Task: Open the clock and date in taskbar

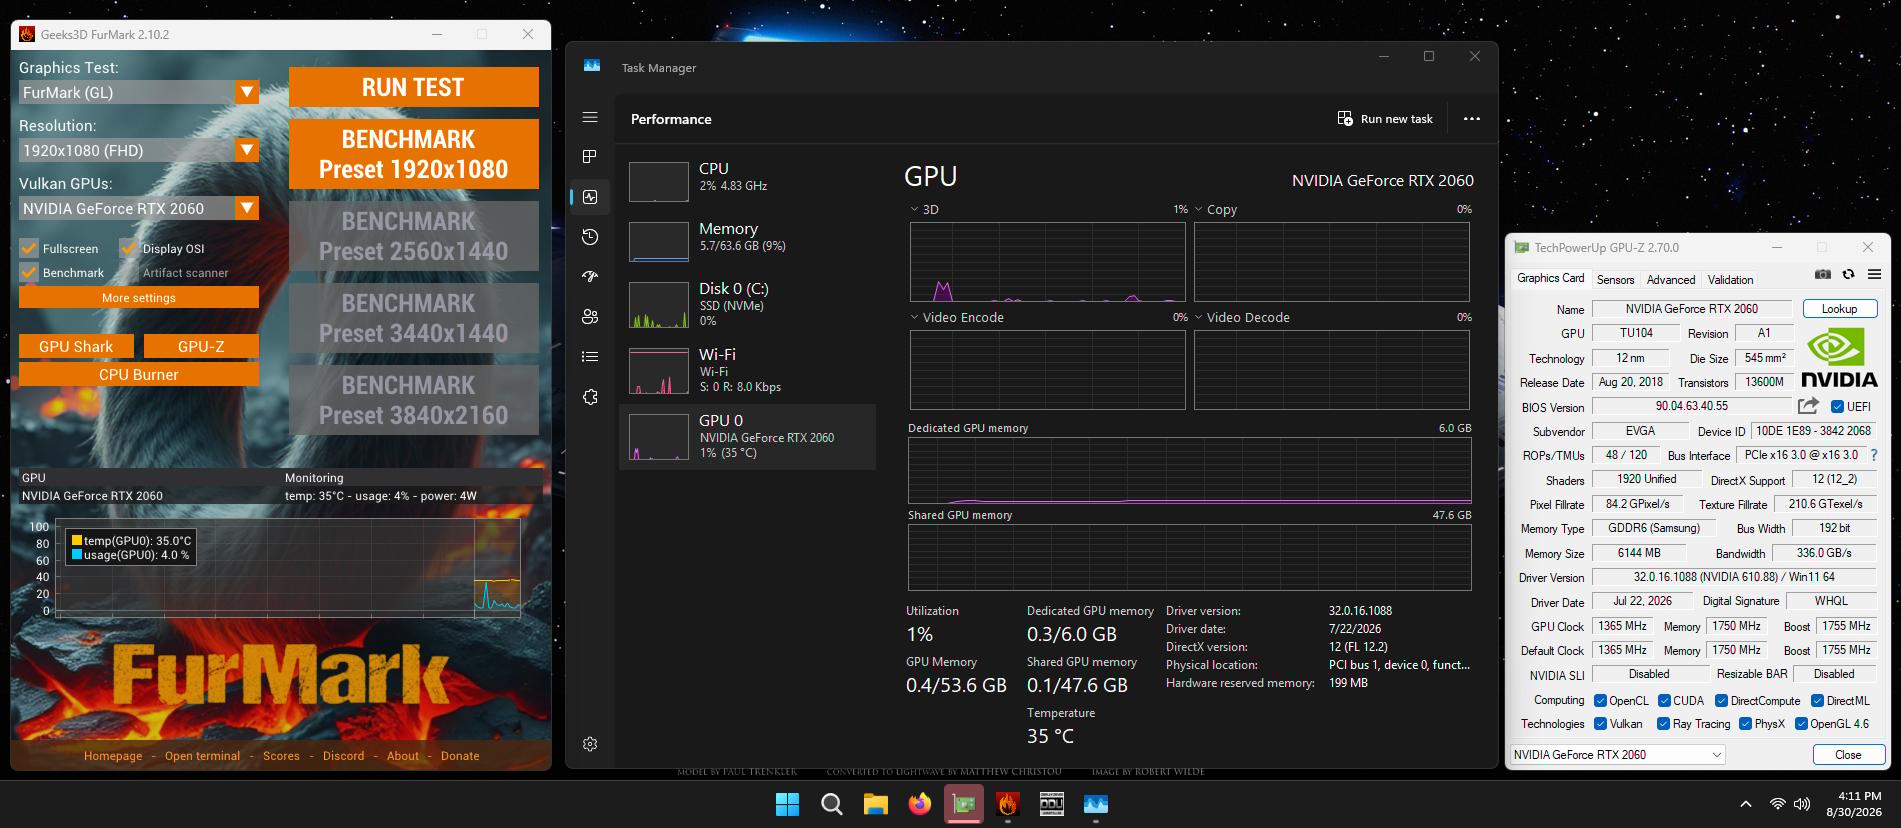Action: pyautogui.click(x=1852, y=804)
